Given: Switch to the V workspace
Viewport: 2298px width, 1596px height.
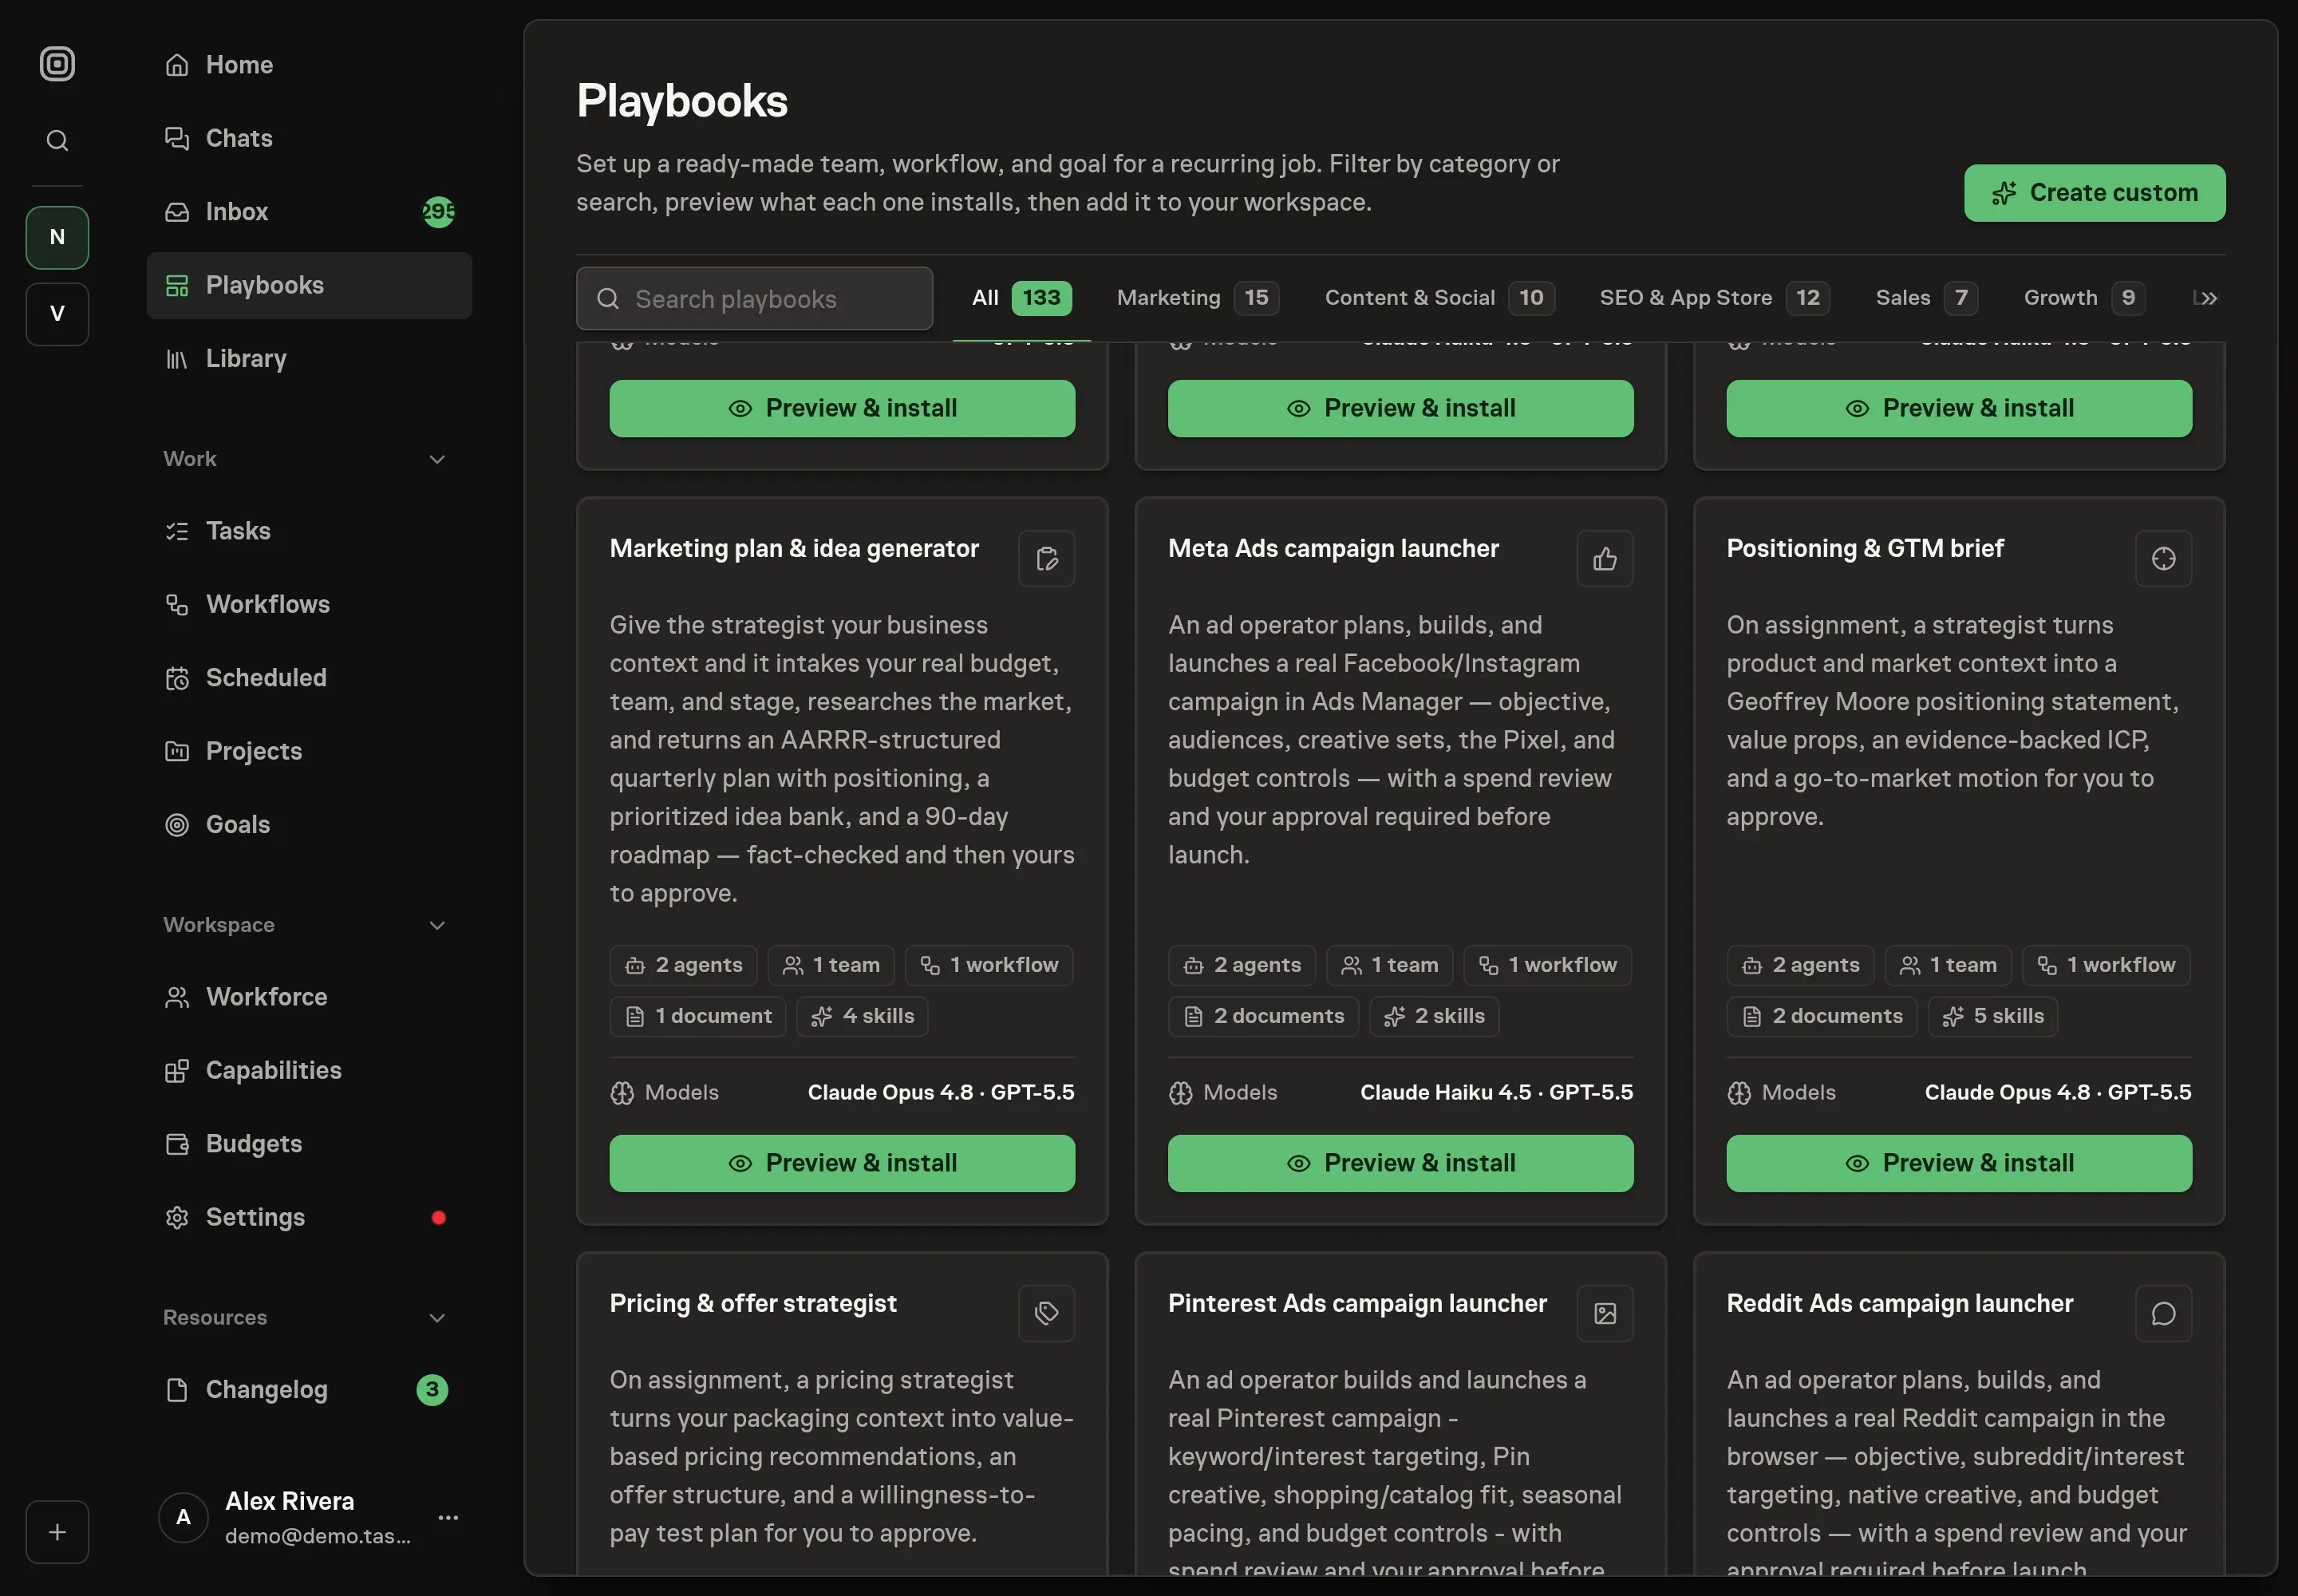Looking at the screenshot, I should click(57, 314).
